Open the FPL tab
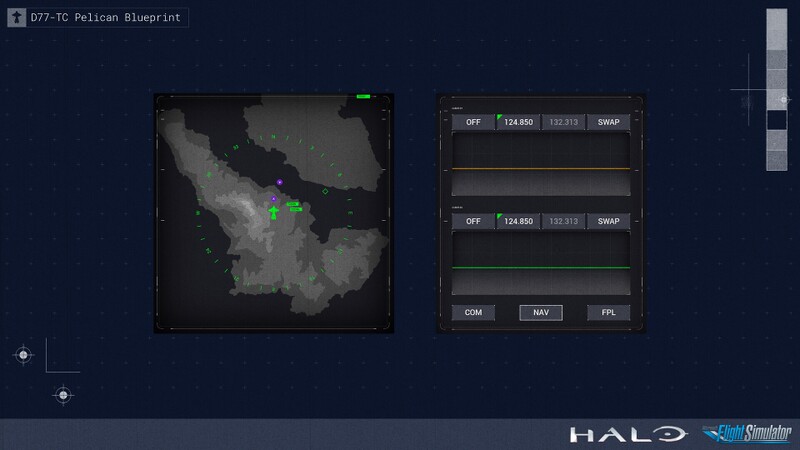This screenshot has height=450, width=800. click(x=608, y=312)
